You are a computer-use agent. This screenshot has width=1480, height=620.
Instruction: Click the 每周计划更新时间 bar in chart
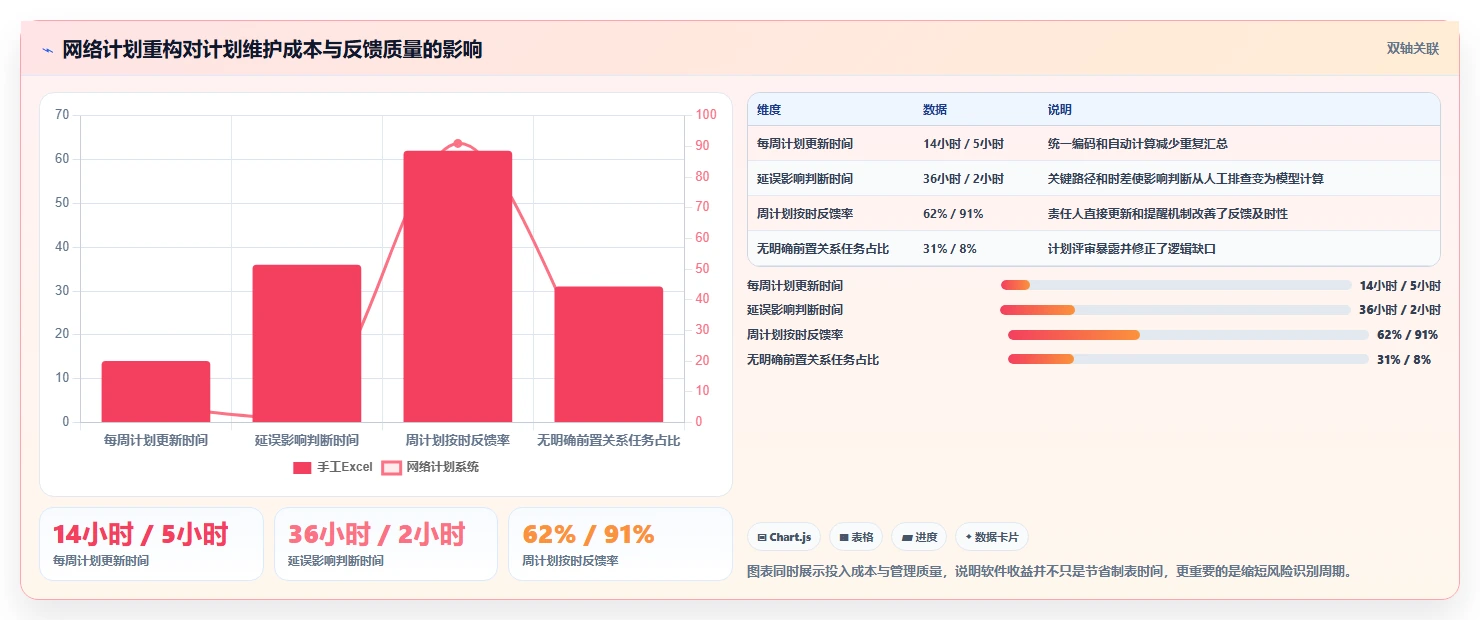[x=156, y=392]
